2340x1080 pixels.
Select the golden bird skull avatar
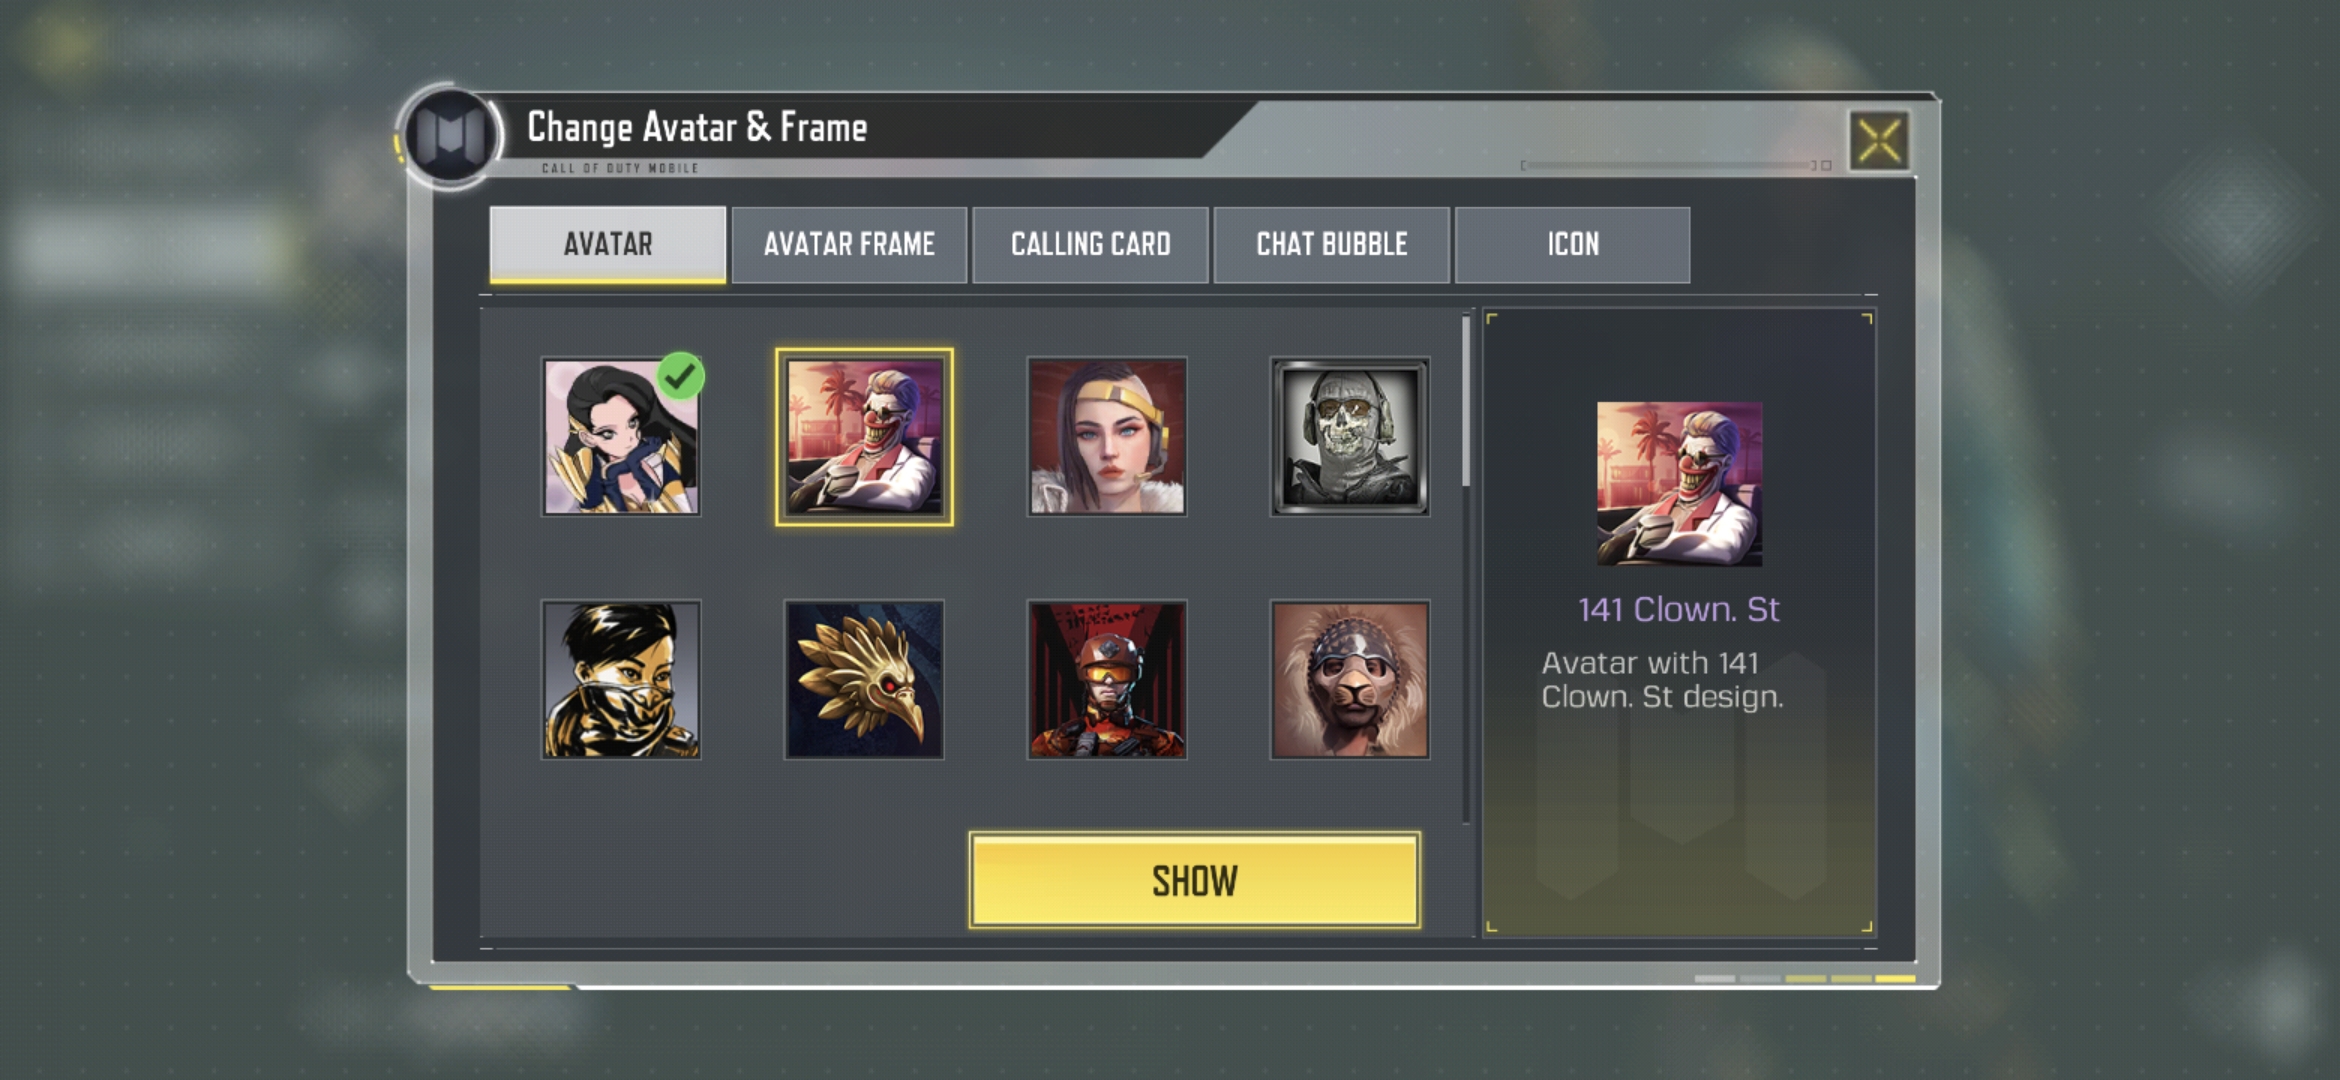864,680
